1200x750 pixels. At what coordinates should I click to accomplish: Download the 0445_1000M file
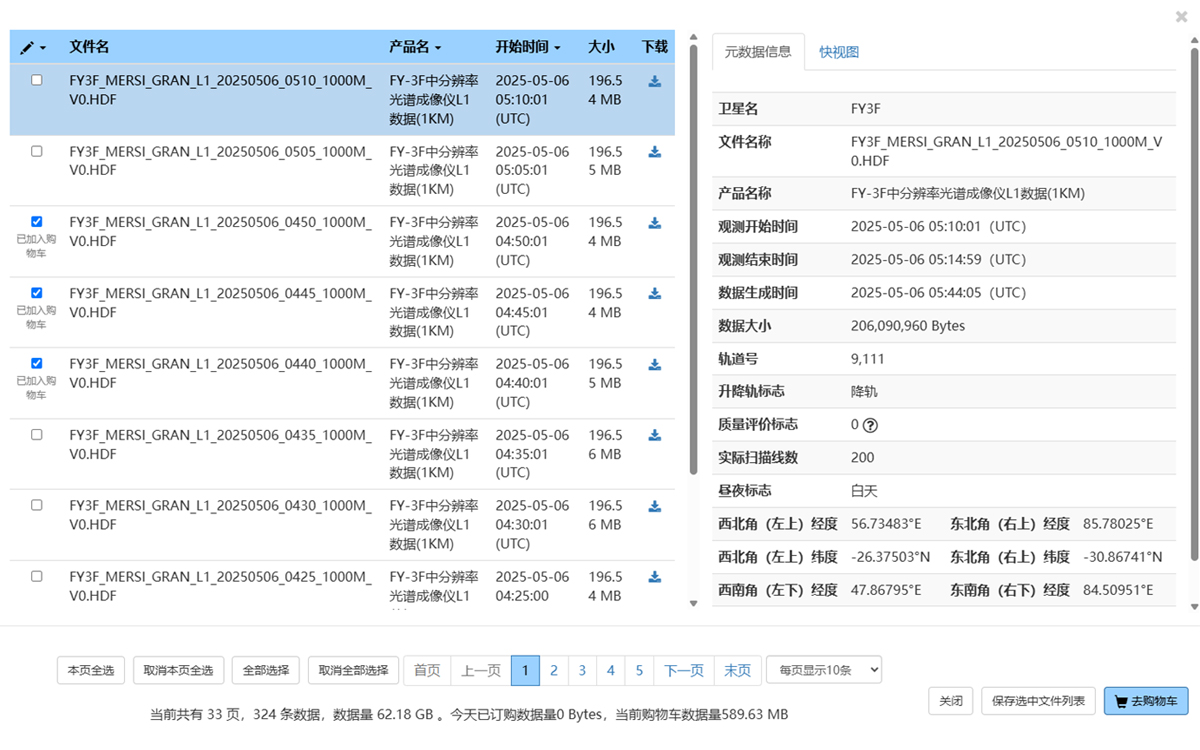tap(654, 294)
